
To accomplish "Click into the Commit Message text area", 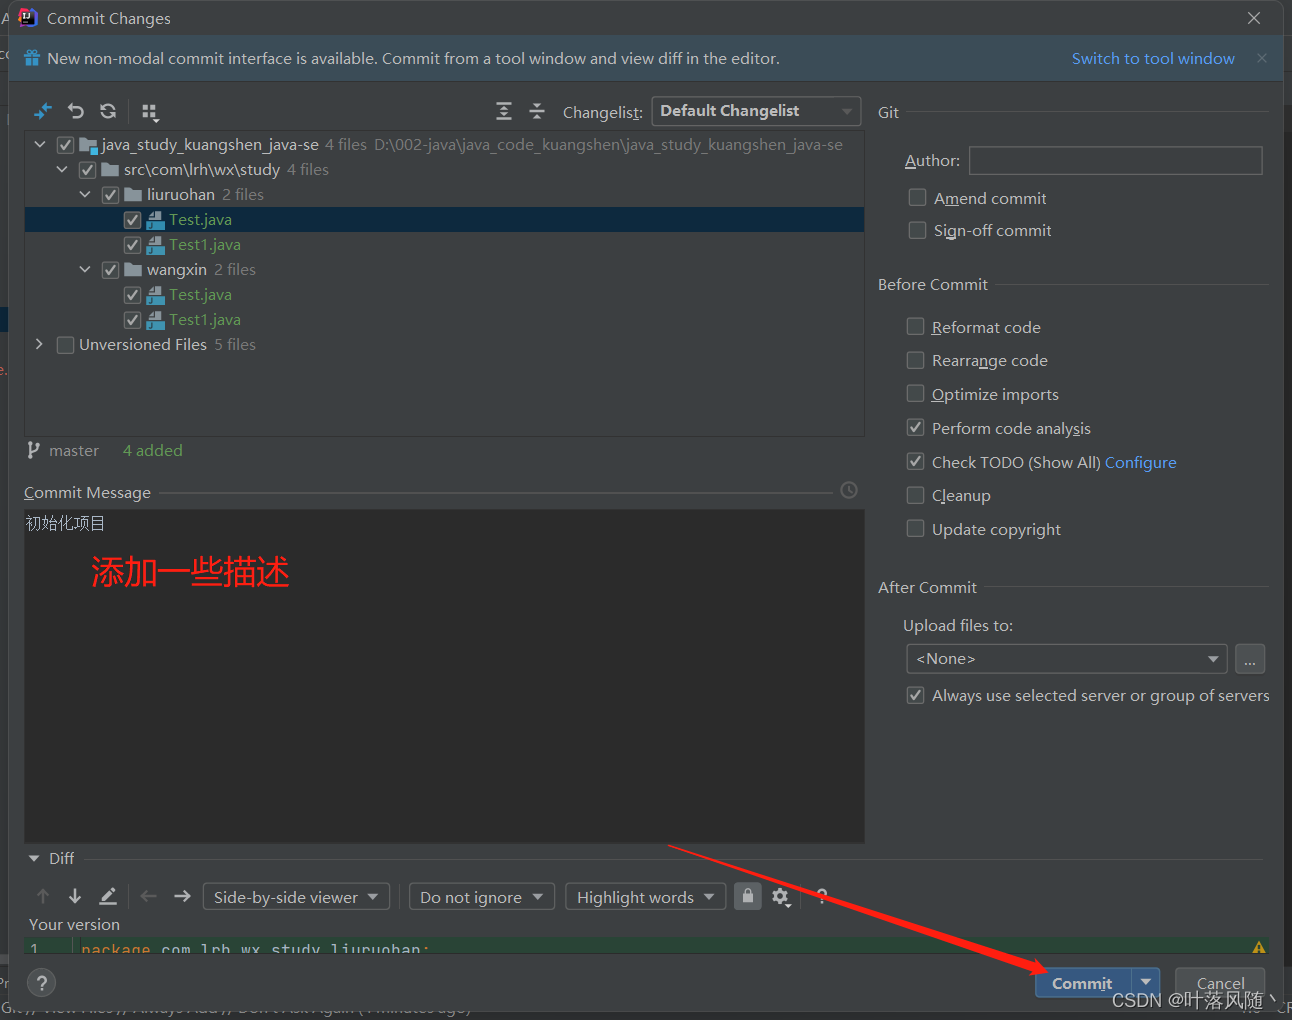I will click(444, 676).
